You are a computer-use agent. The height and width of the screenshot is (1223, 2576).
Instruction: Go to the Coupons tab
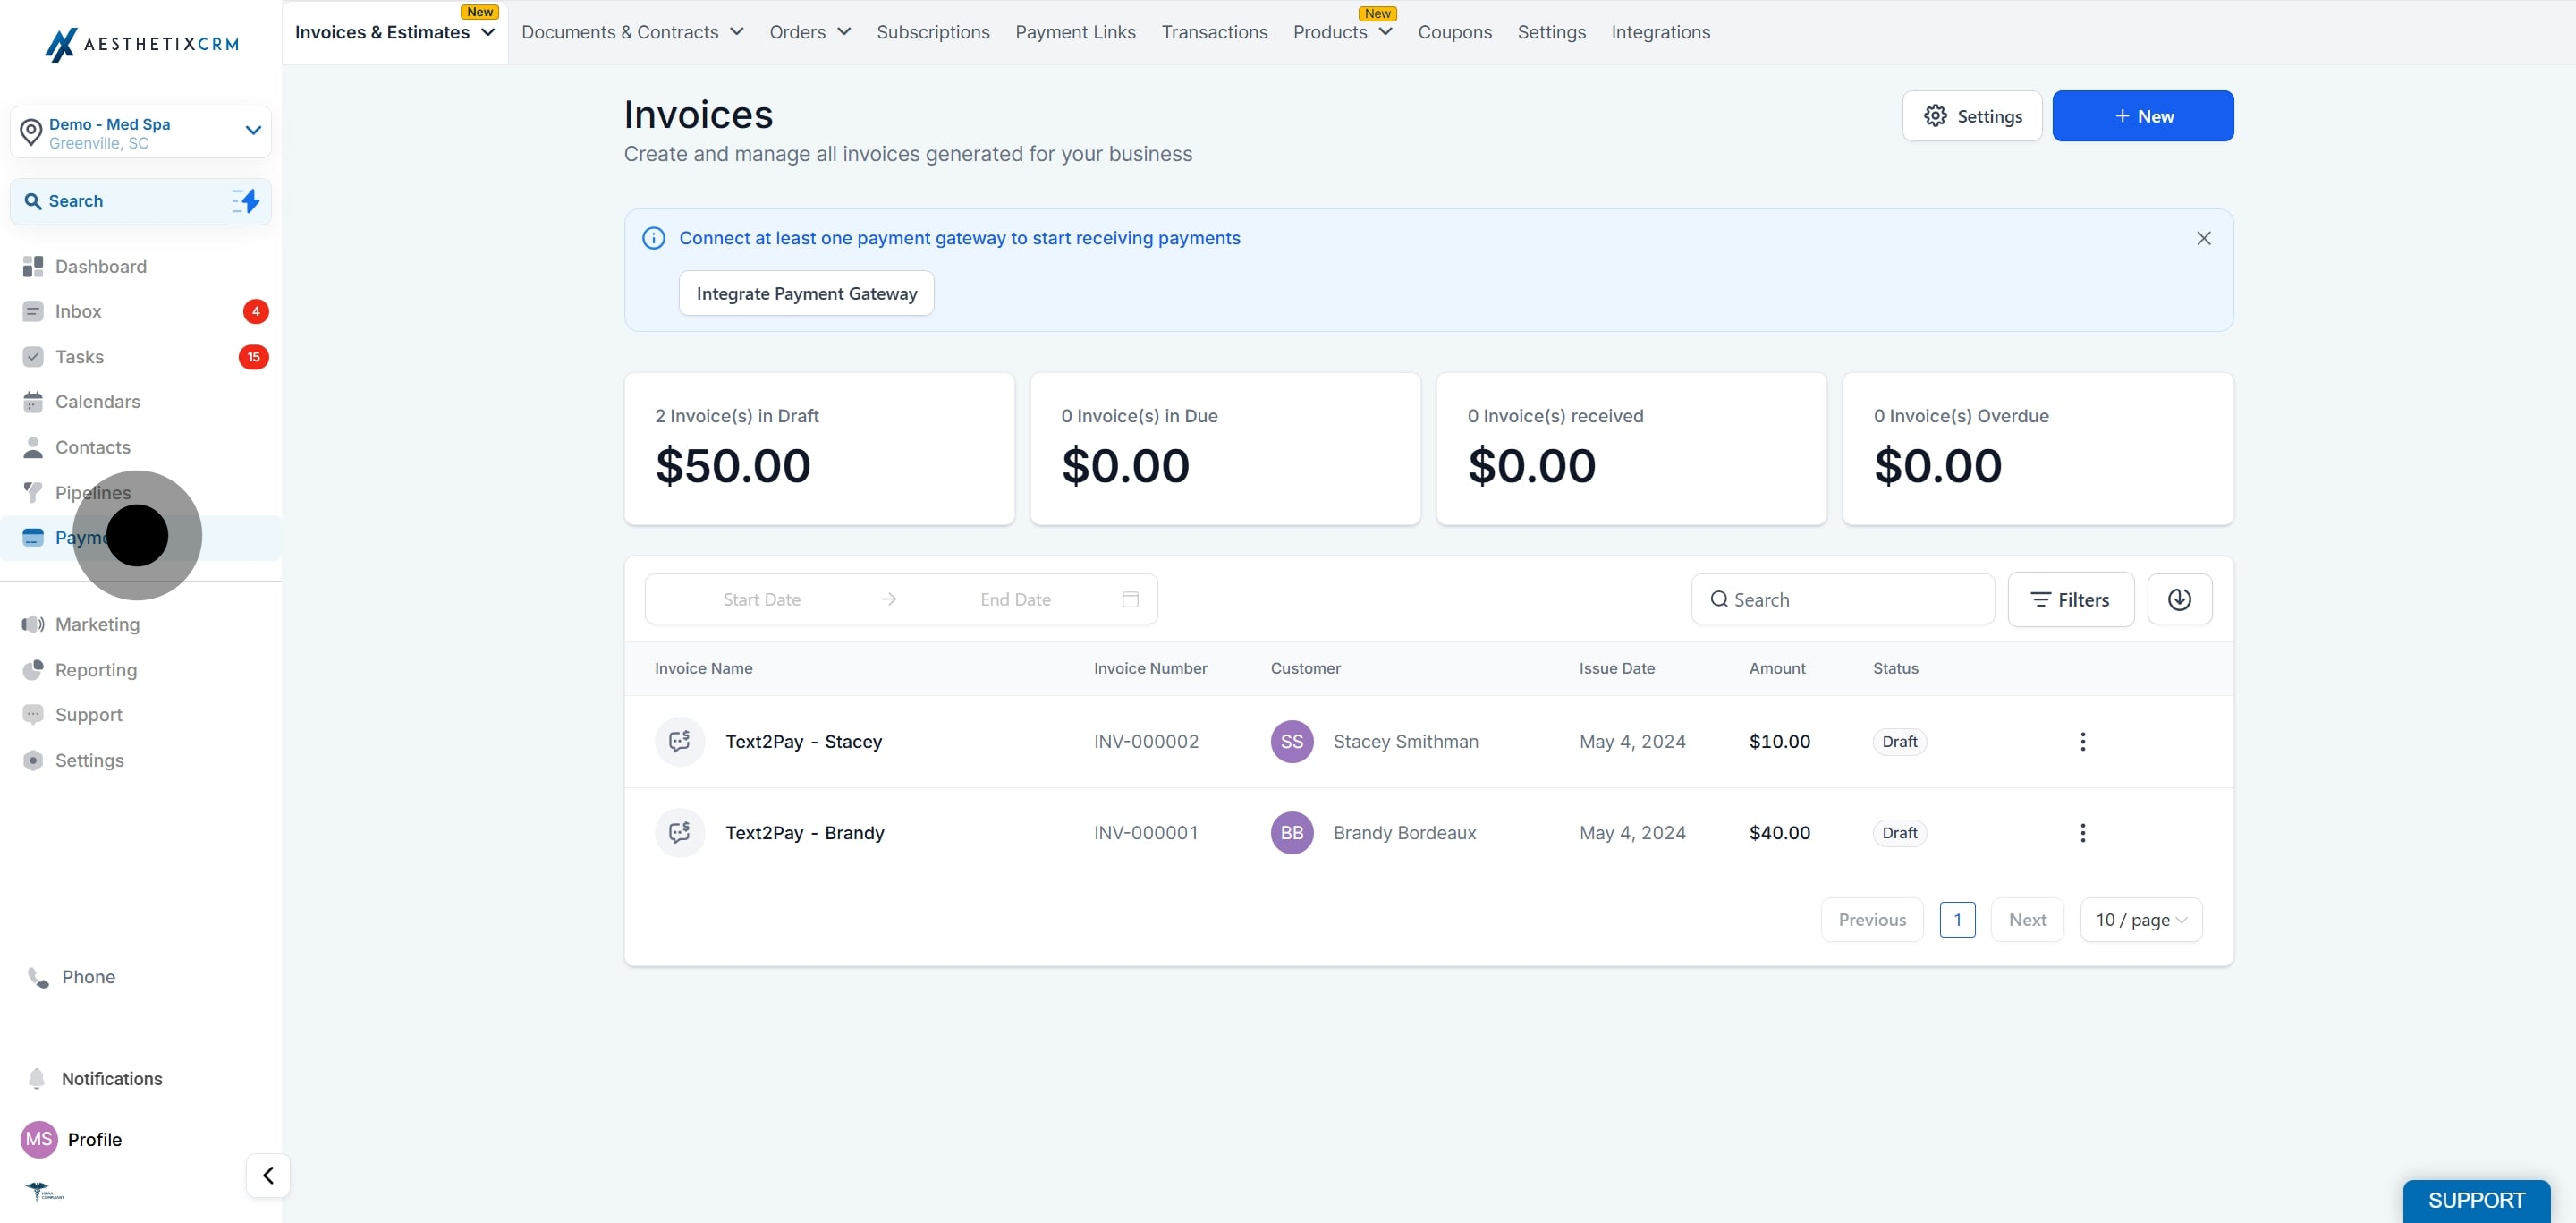pos(1454,32)
